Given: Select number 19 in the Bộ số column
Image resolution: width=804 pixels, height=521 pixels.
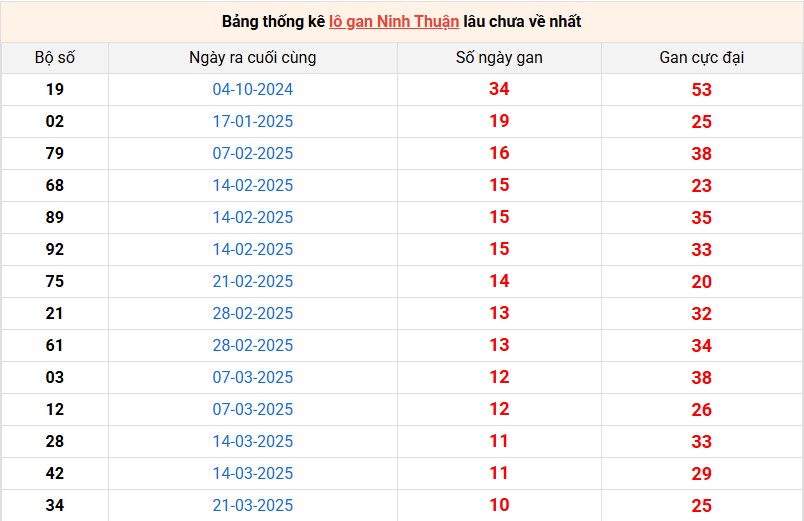Looking at the screenshot, I should [x=55, y=89].
